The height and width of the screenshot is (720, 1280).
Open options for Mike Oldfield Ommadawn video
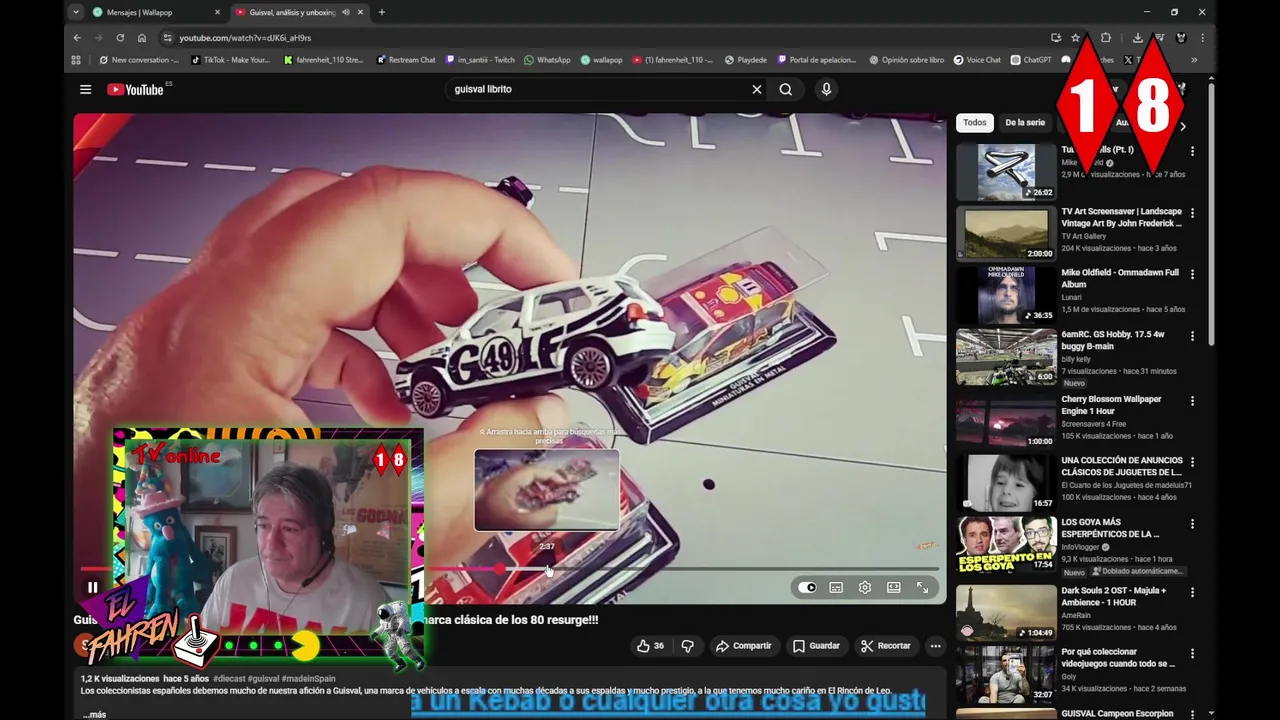(1192, 274)
